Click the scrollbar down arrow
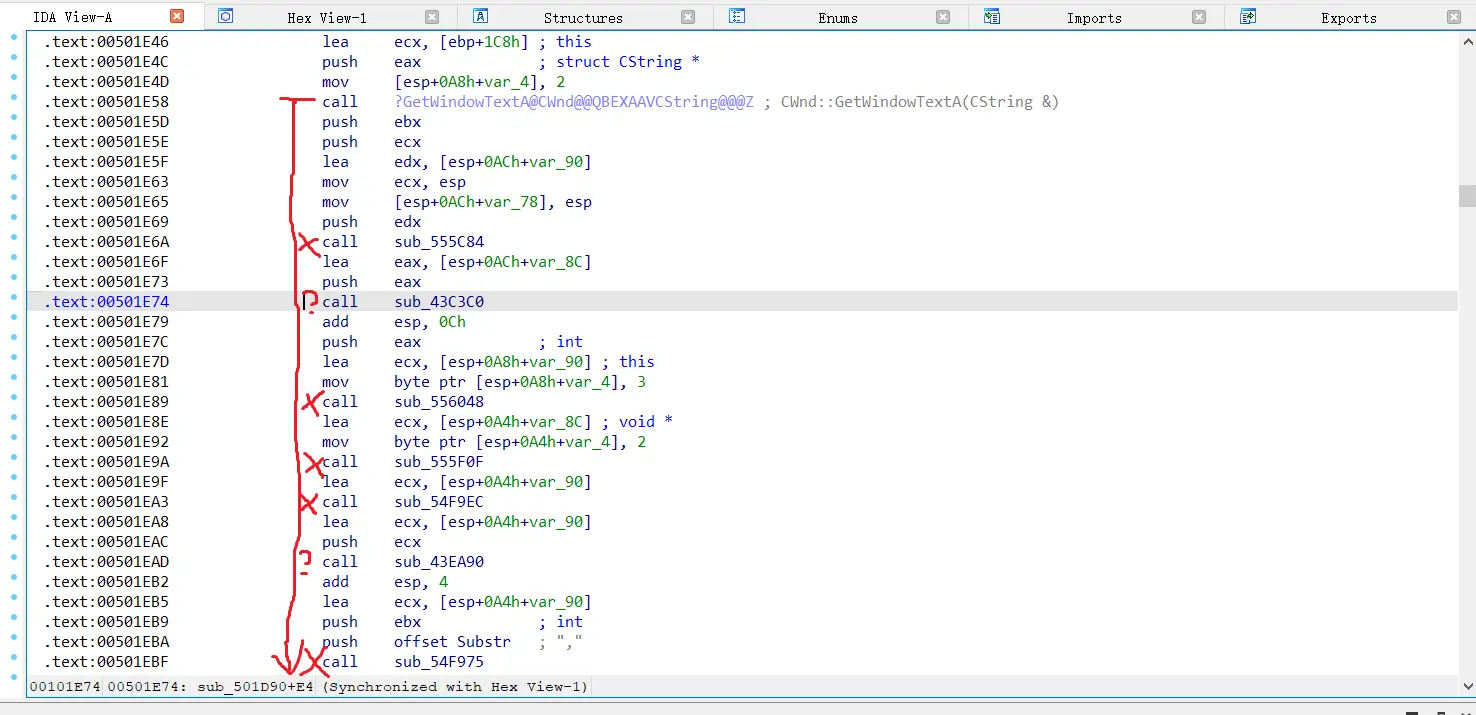The height and width of the screenshot is (715, 1476). pyautogui.click(x=1467, y=686)
